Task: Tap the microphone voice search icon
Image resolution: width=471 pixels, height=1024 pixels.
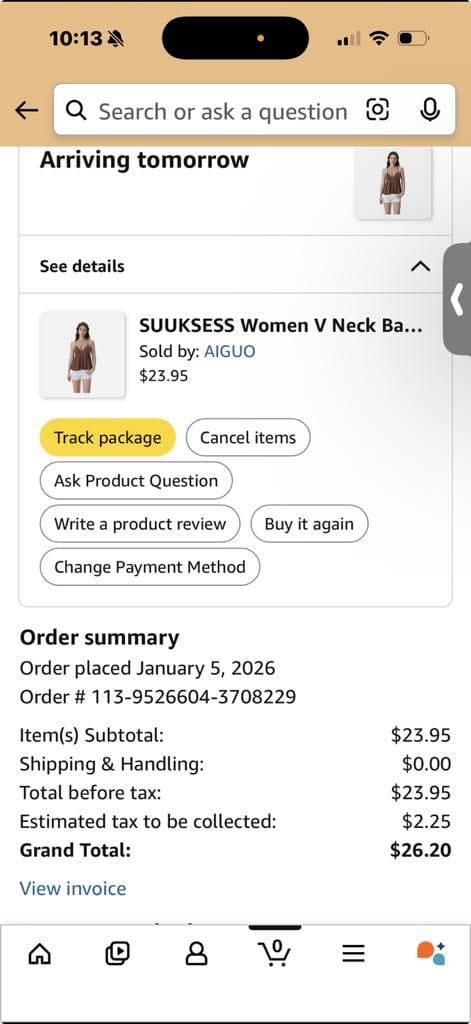Action: (x=429, y=110)
